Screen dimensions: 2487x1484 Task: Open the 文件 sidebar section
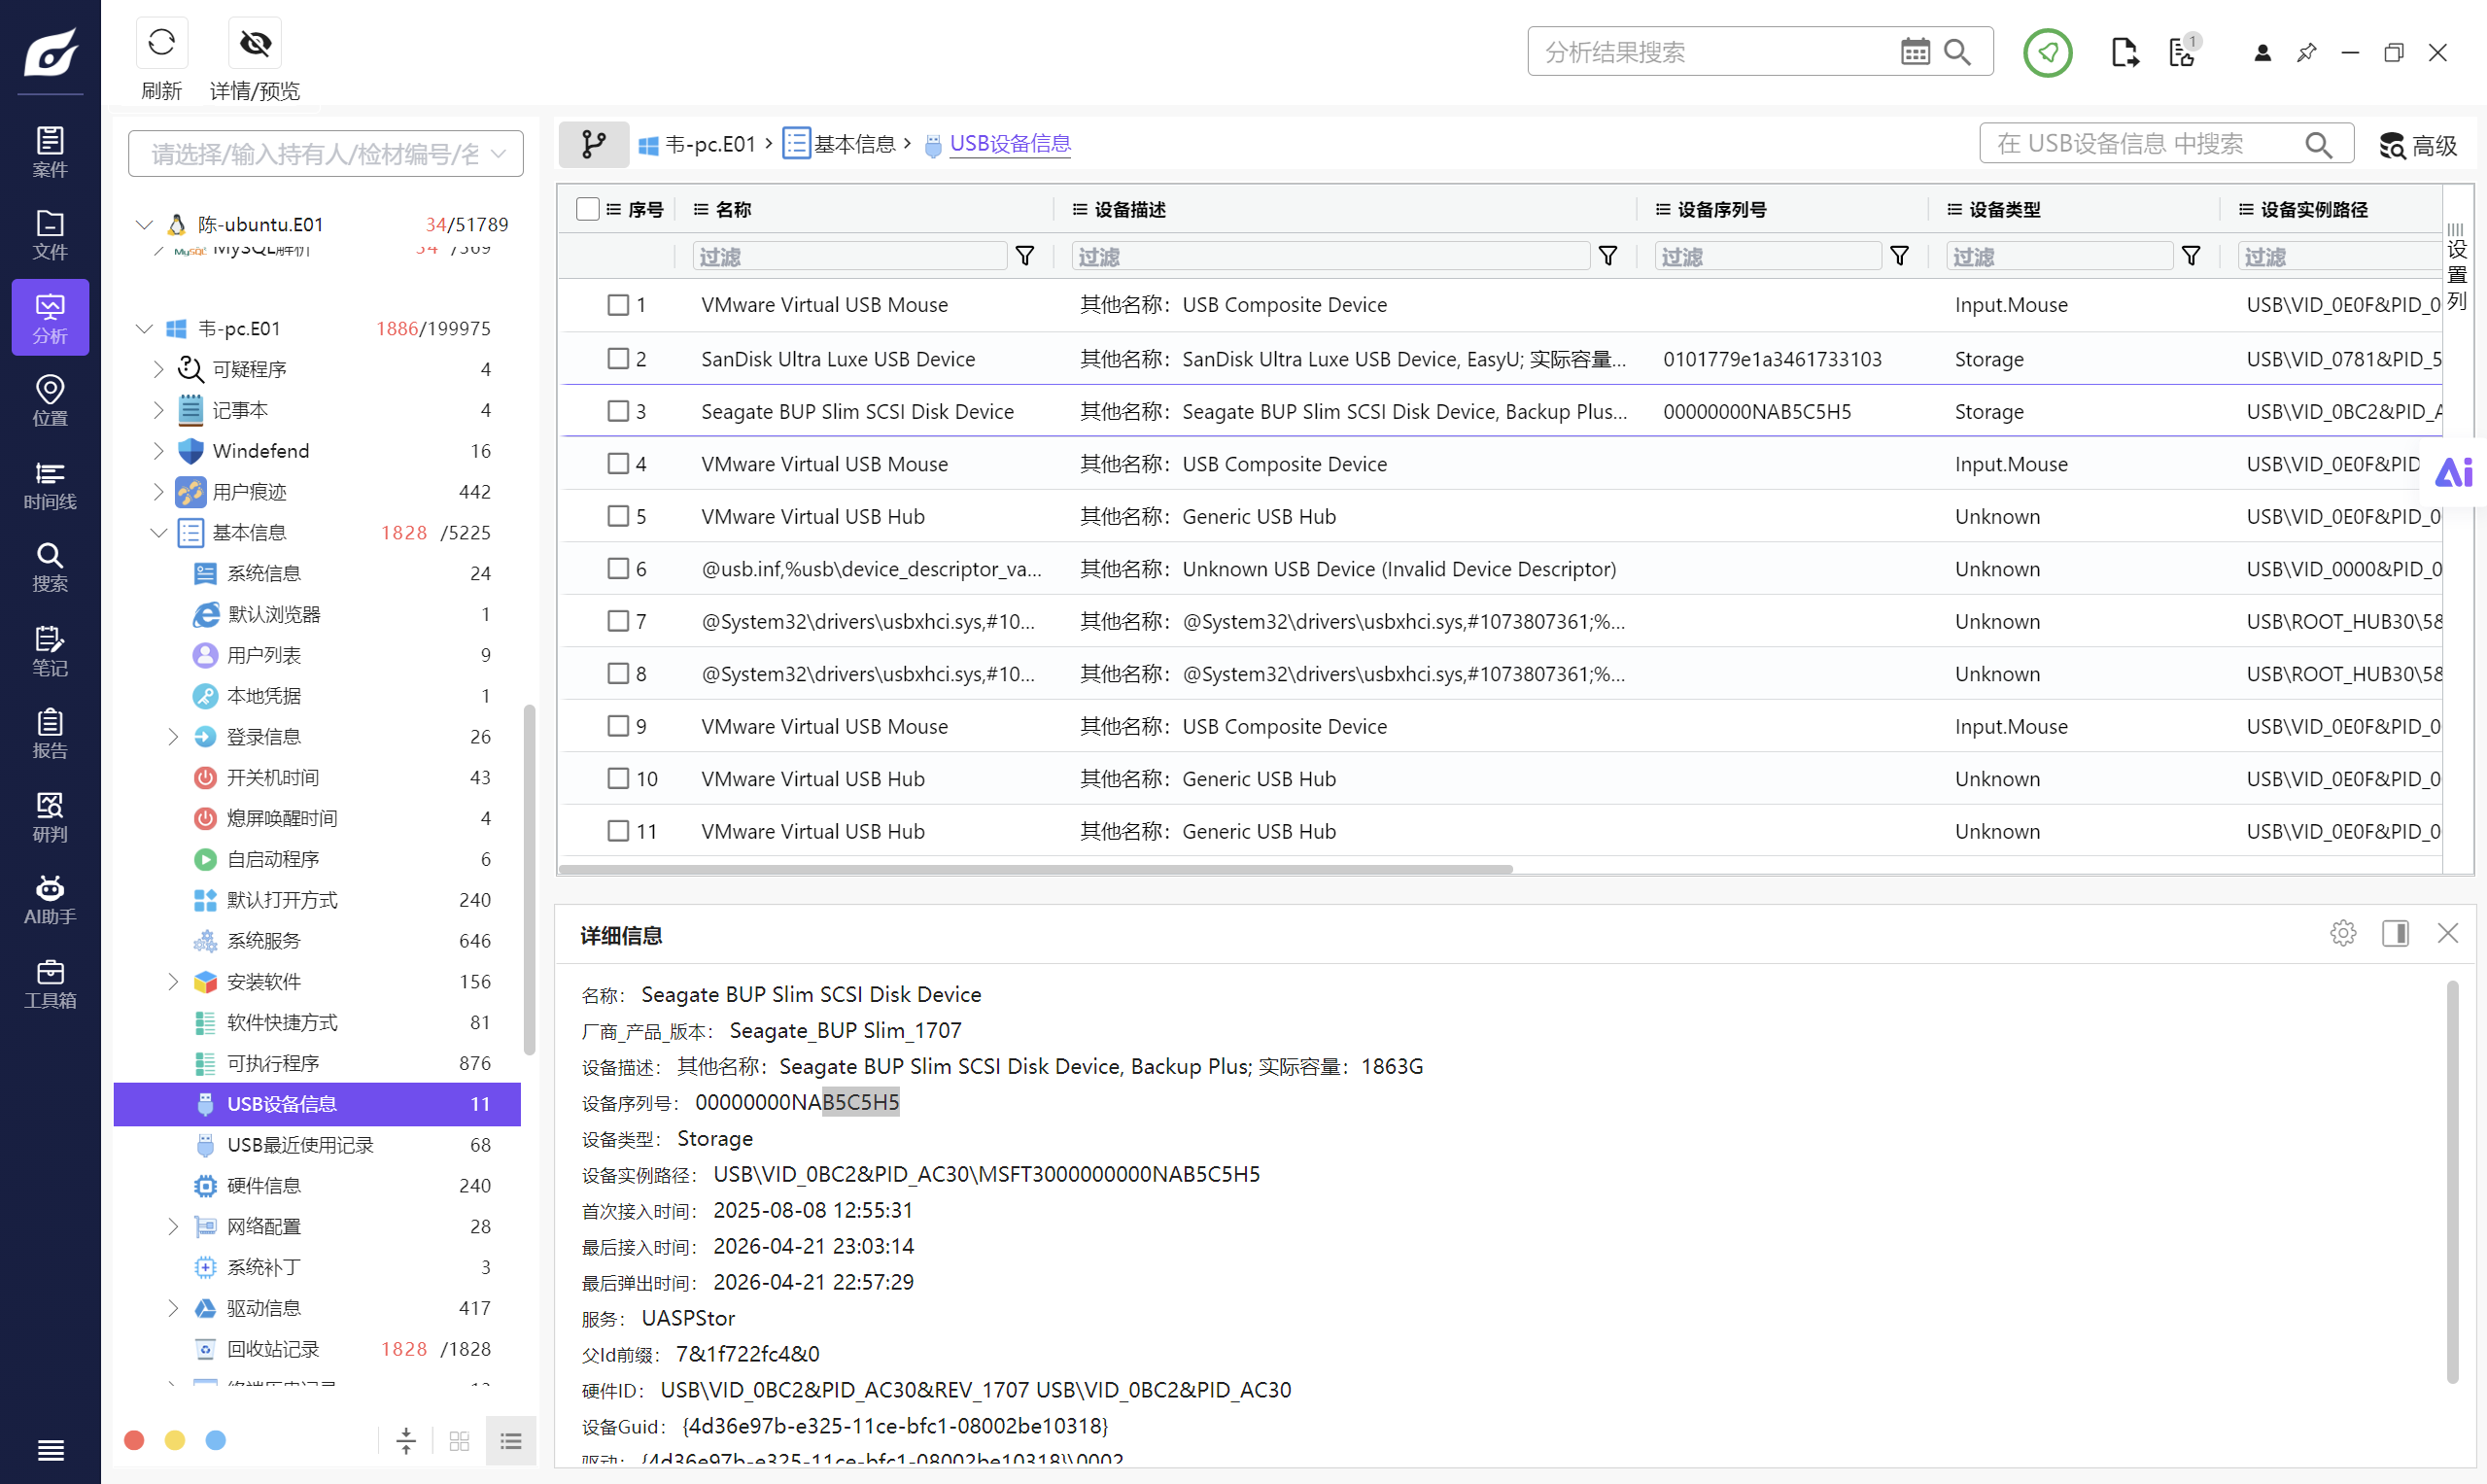(50, 235)
